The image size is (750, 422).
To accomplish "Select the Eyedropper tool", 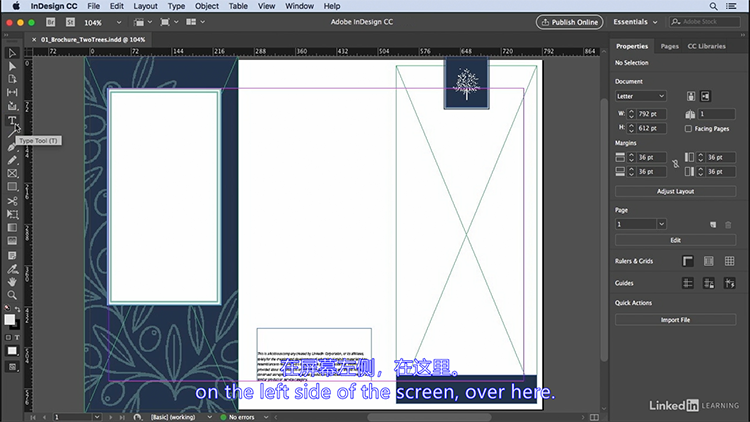I will [x=12, y=269].
